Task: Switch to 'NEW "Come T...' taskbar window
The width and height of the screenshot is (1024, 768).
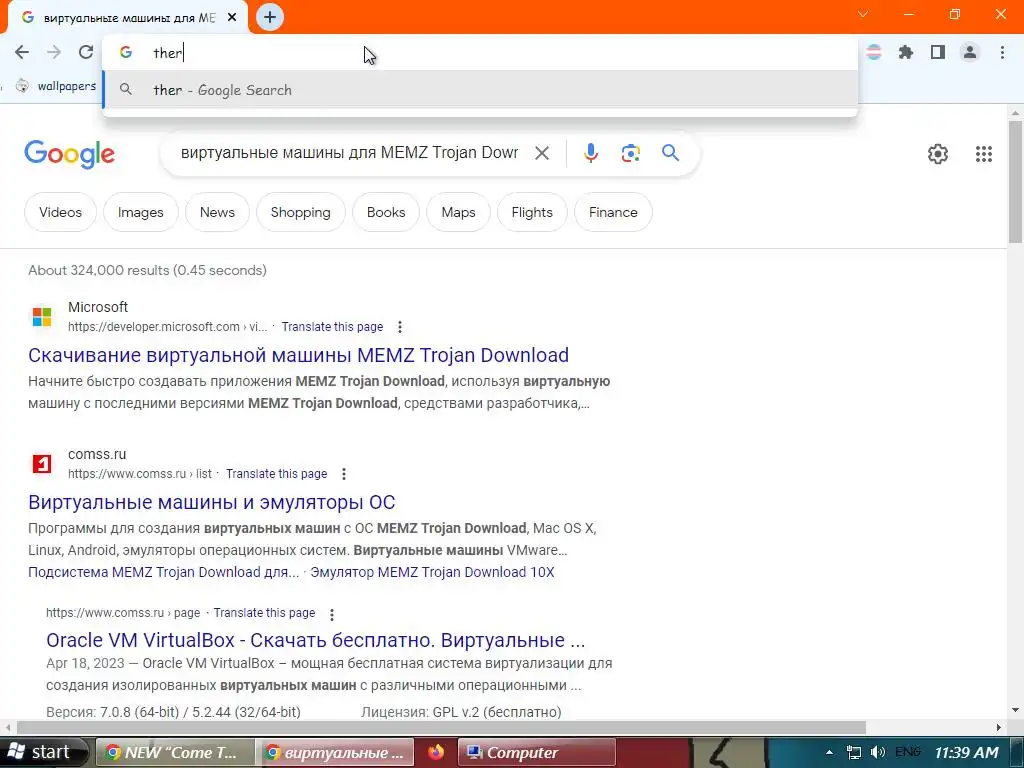Action: click(176, 752)
